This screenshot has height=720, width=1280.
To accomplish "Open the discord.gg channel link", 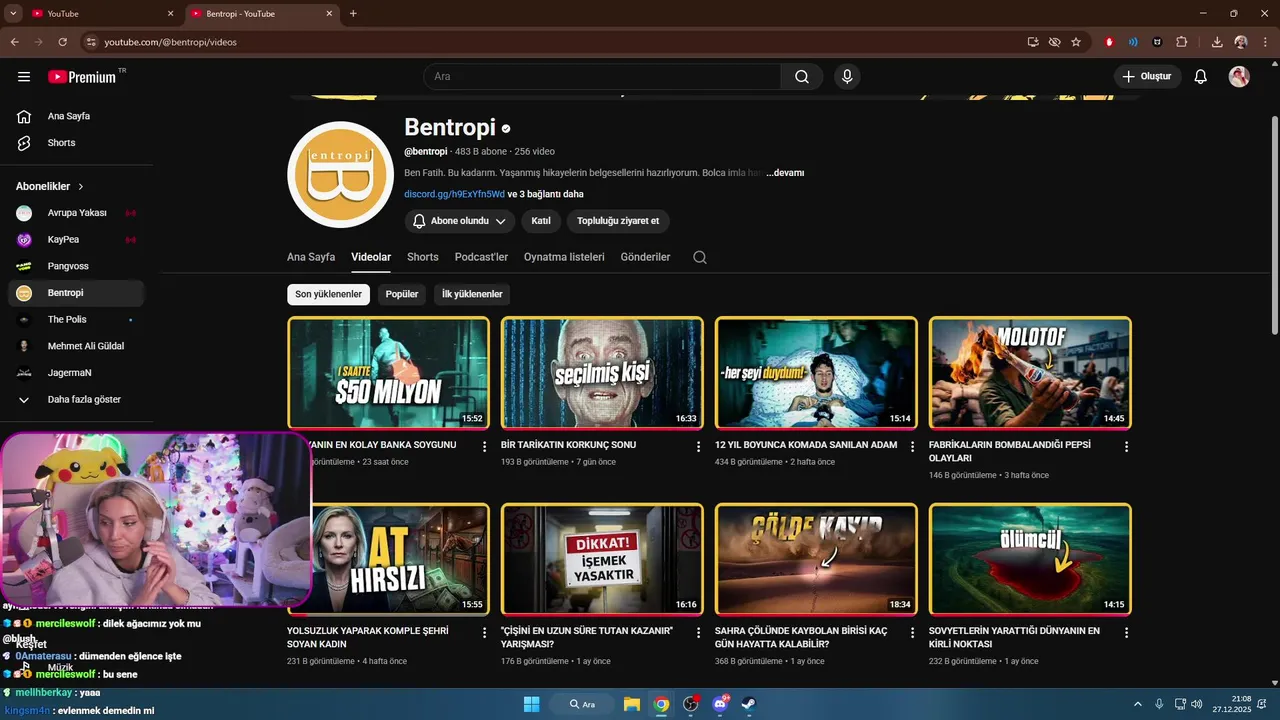I will [x=454, y=194].
